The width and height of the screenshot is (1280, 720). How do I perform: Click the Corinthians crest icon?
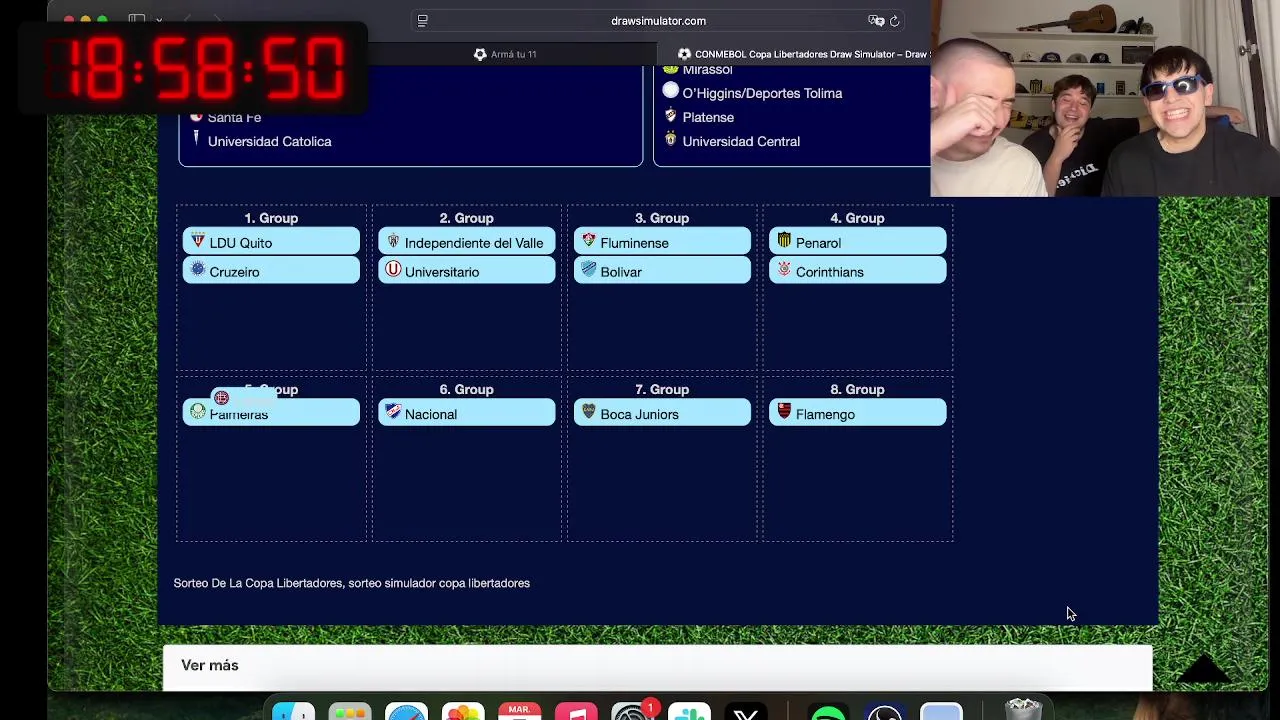click(784, 270)
